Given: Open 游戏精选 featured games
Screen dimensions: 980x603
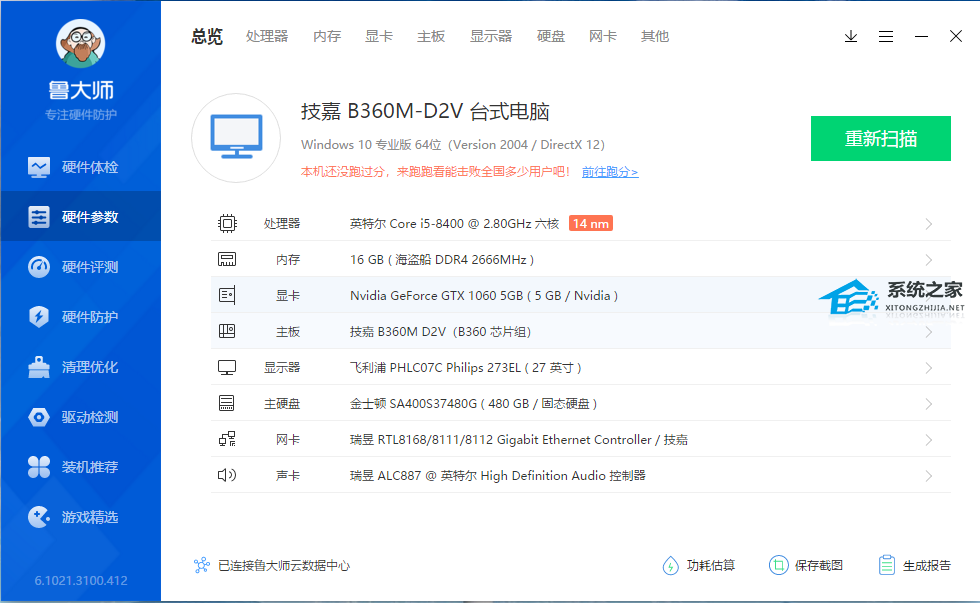Looking at the screenshot, I should pos(81,517).
